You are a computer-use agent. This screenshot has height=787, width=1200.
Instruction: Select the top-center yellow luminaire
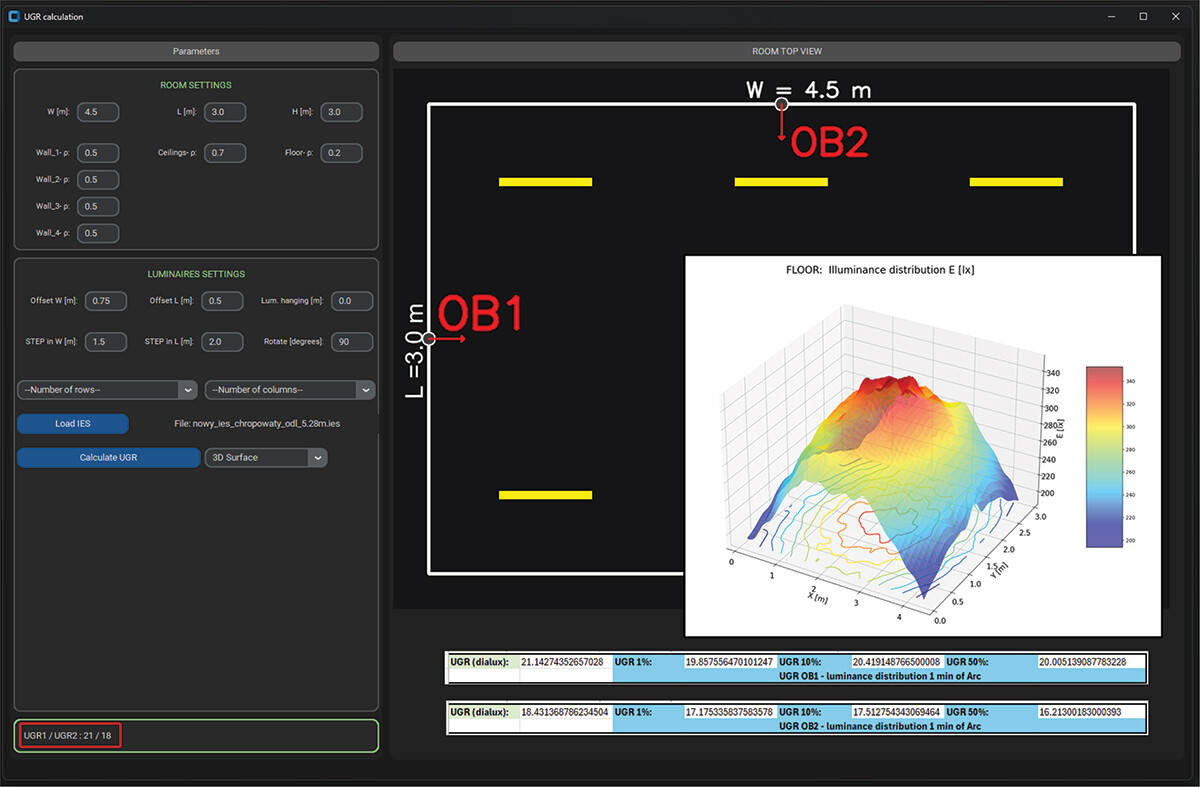click(x=781, y=182)
